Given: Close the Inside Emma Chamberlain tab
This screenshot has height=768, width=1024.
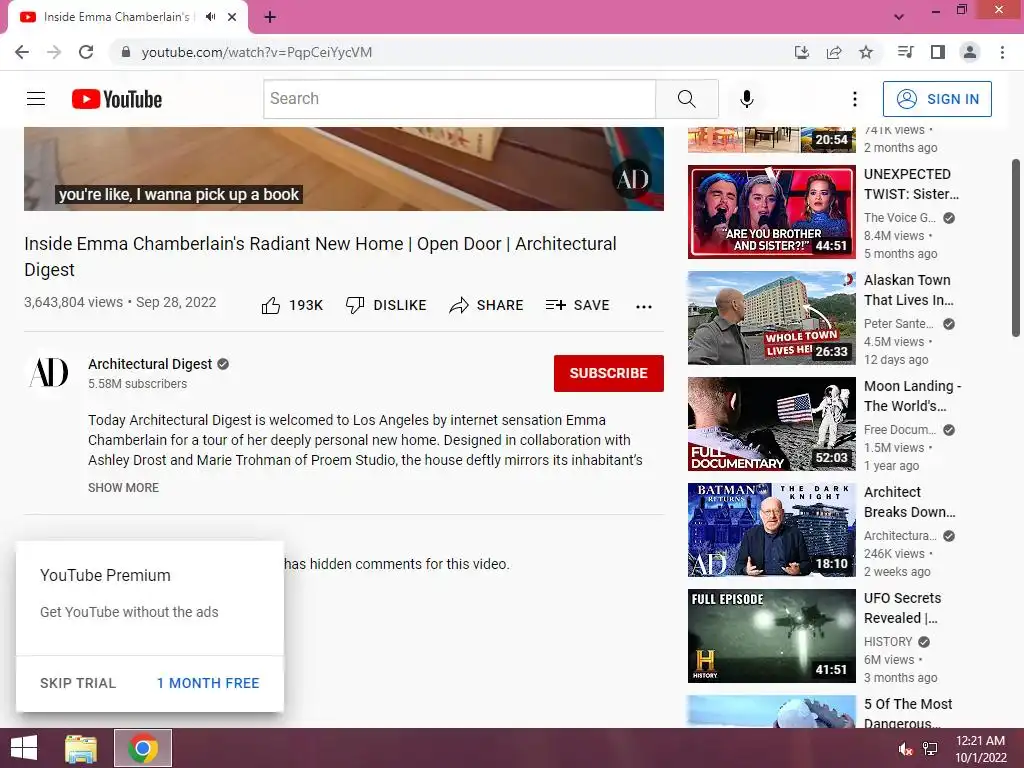Looking at the screenshot, I should 232,17.
